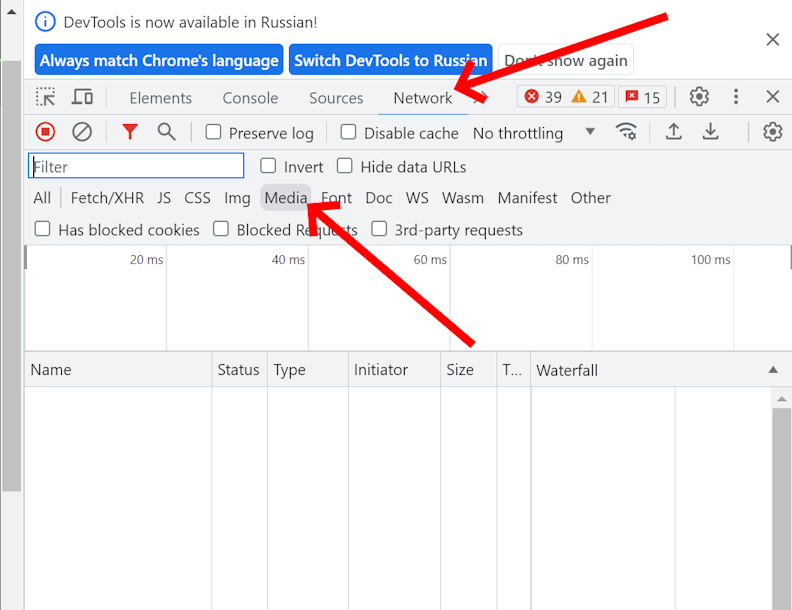Screen dimensions: 792x610
Task: Dismiss the language notification banner
Action: [772, 39]
